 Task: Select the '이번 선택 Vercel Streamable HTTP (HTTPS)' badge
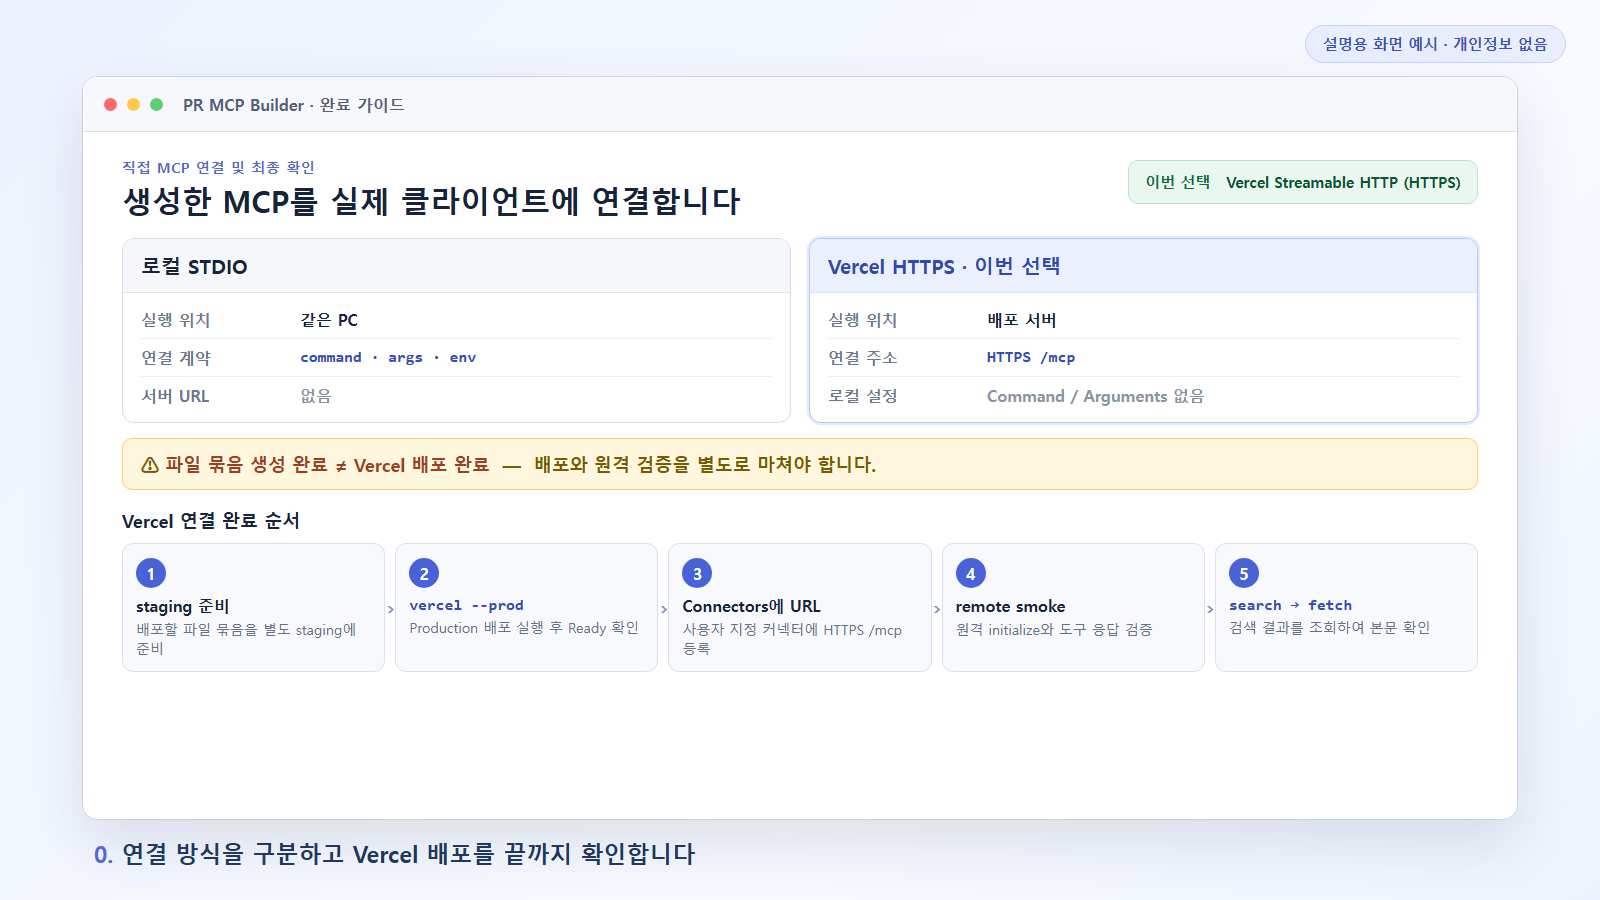pos(1302,182)
